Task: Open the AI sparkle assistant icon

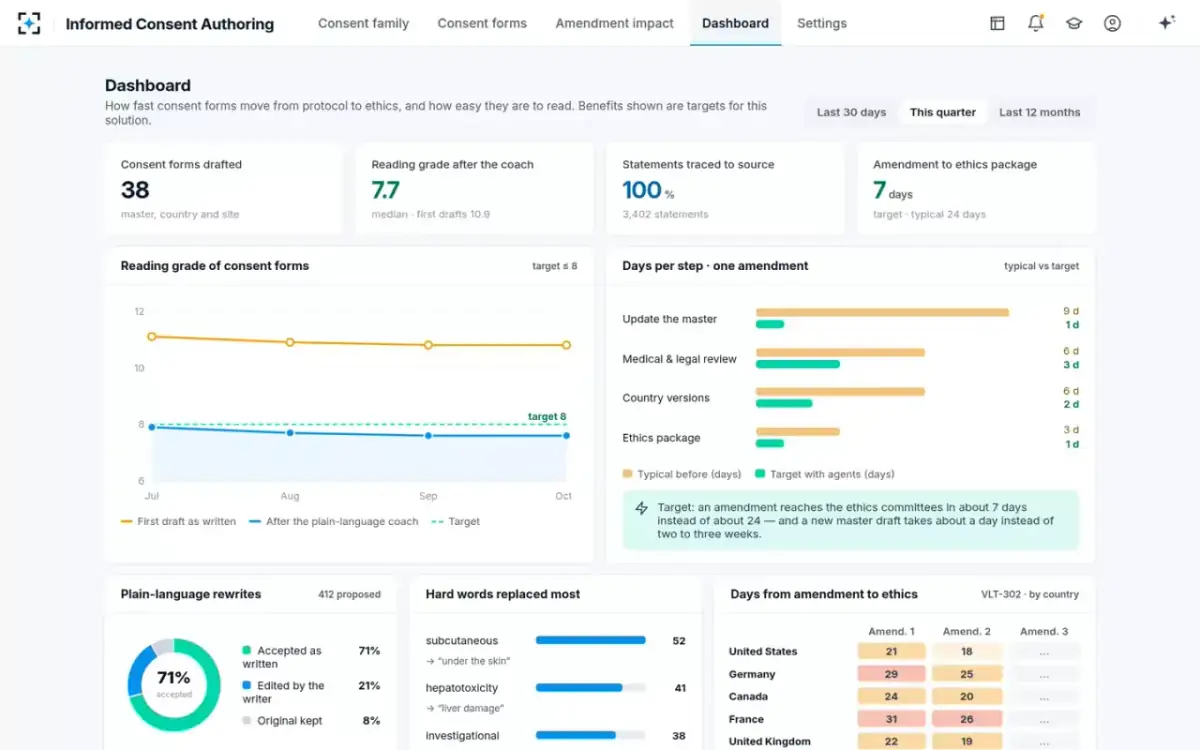Action: (x=1166, y=23)
